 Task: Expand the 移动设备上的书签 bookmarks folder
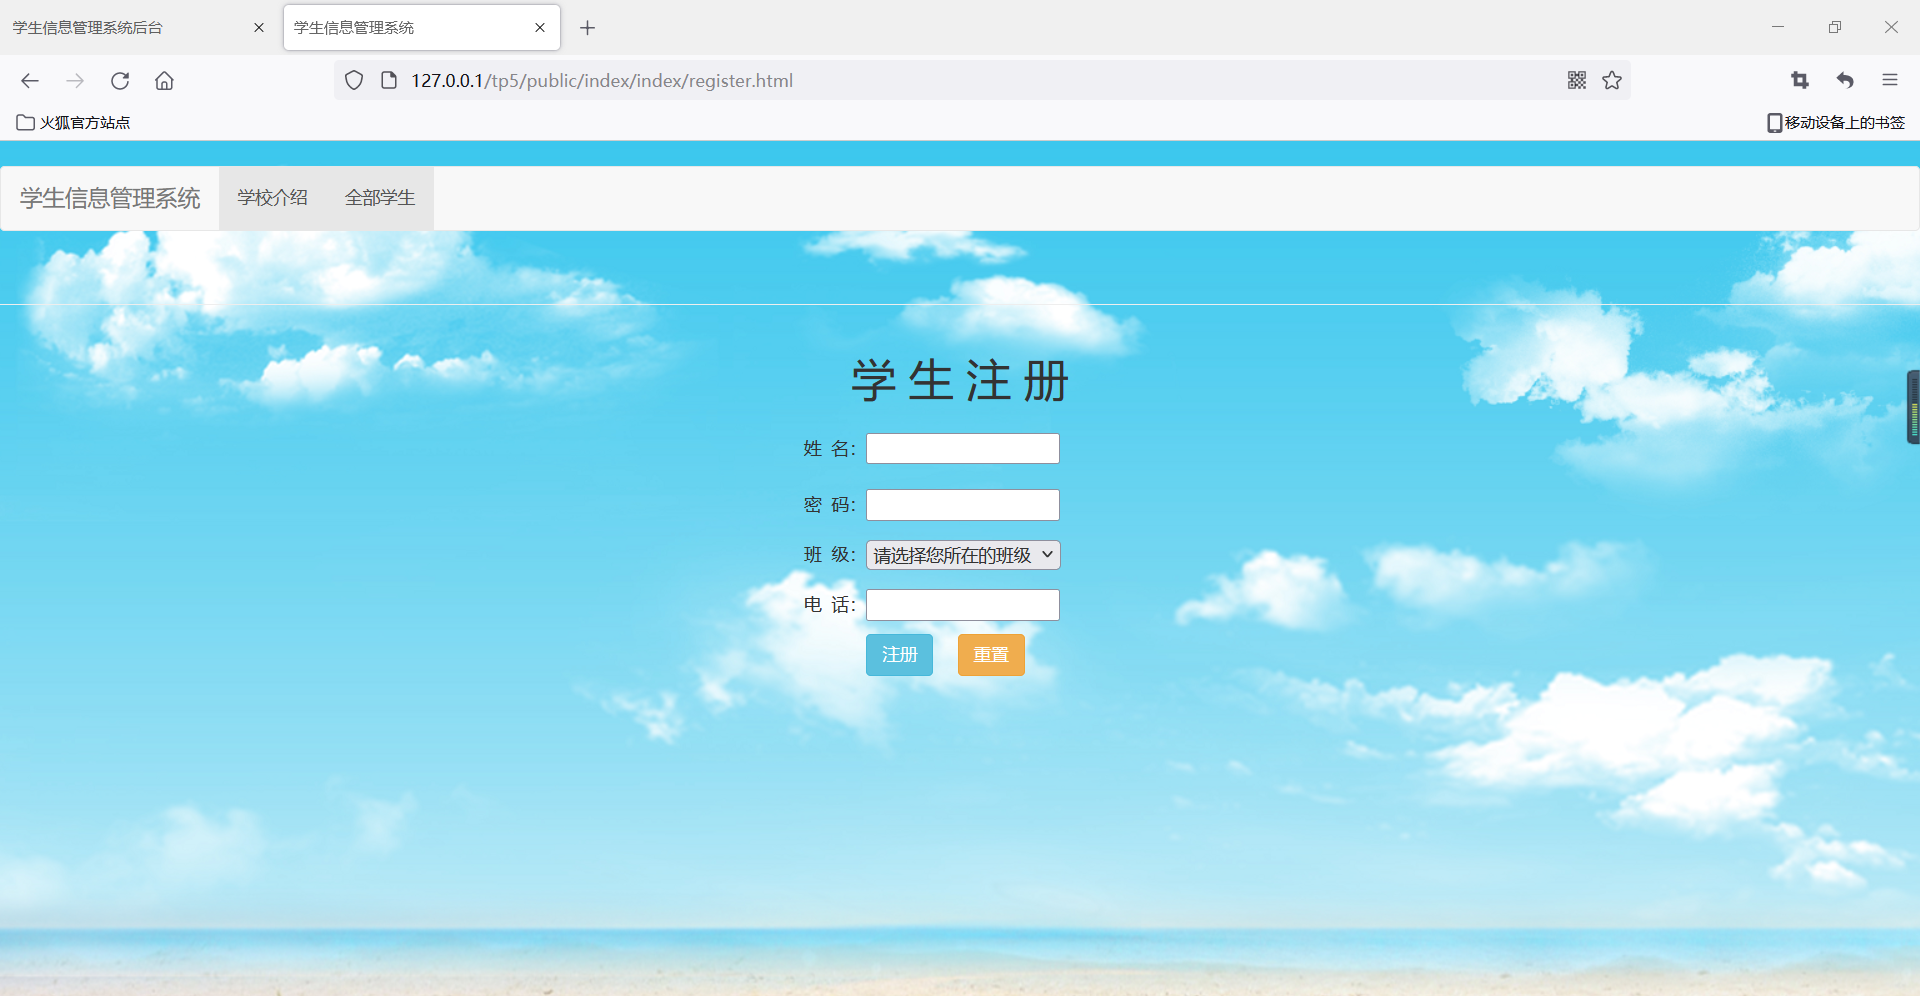(x=1837, y=122)
